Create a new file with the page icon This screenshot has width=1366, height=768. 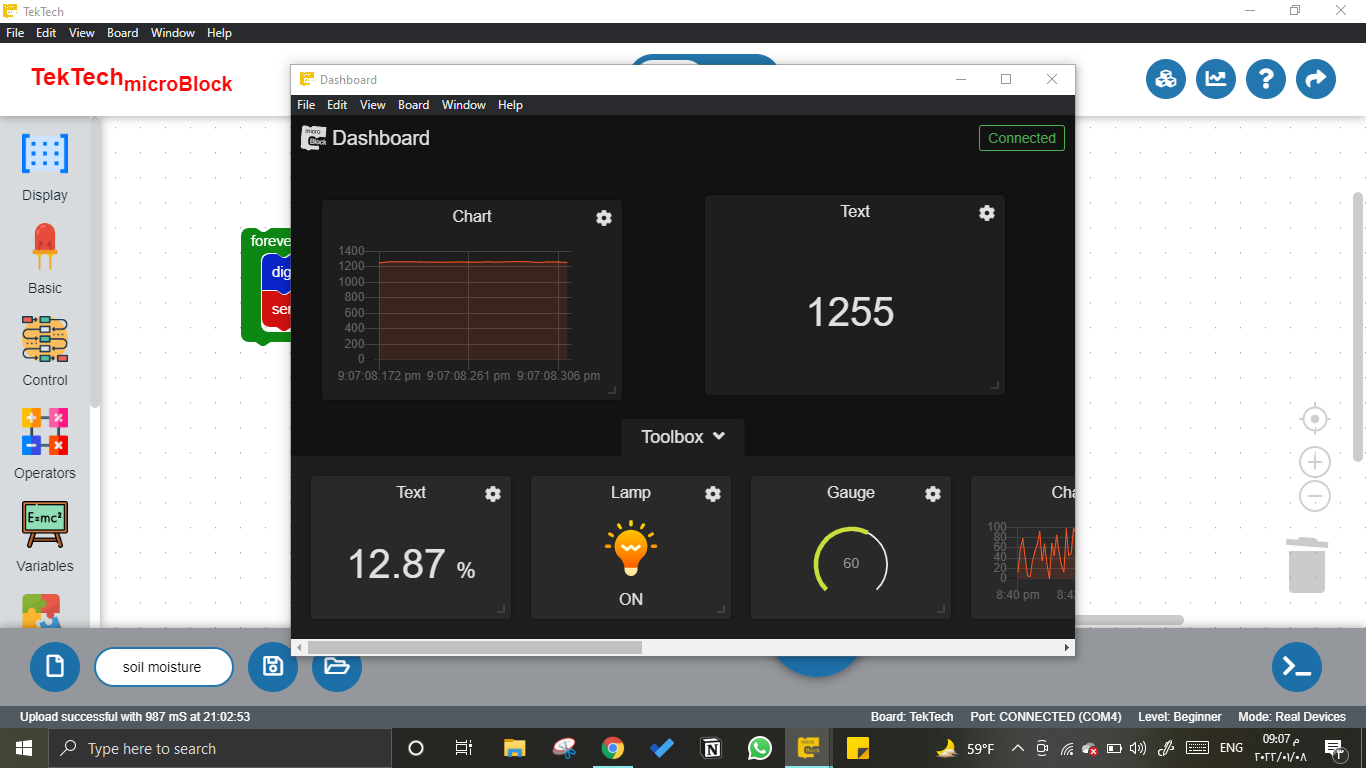(x=55, y=667)
